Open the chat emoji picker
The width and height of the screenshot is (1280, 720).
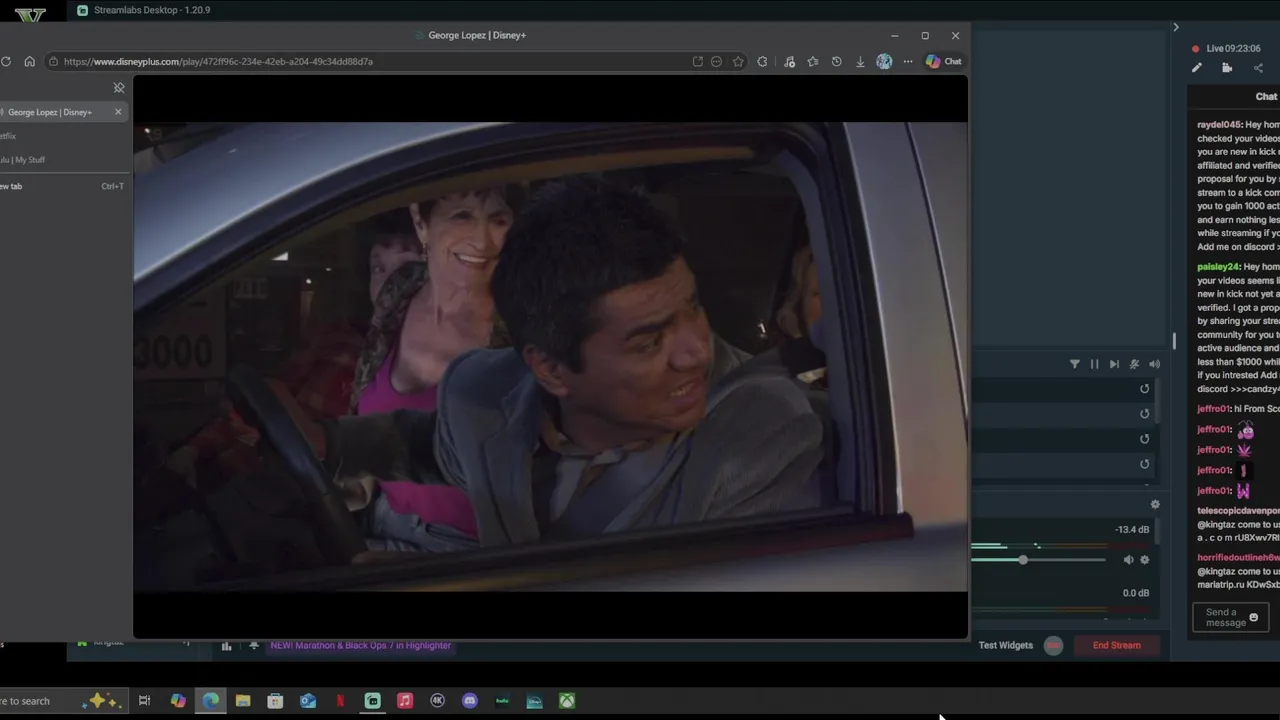coord(1253,617)
